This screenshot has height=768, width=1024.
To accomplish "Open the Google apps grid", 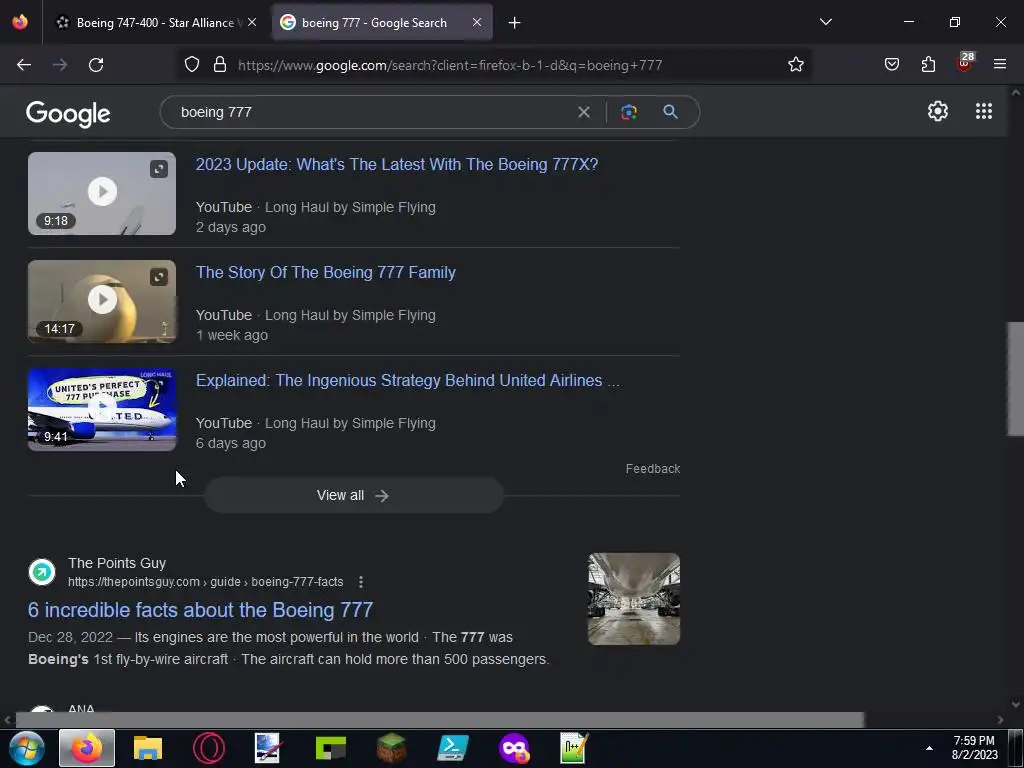I will point(984,111).
